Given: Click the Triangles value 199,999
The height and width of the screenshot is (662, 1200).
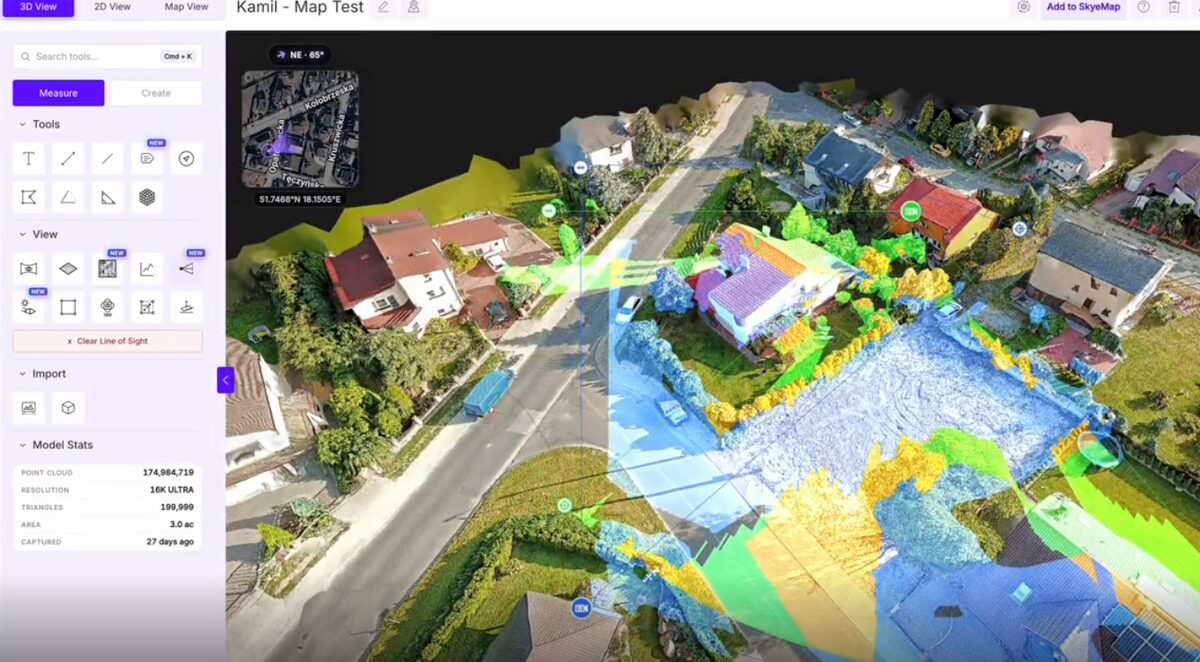Looking at the screenshot, I should [x=177, y=507].
